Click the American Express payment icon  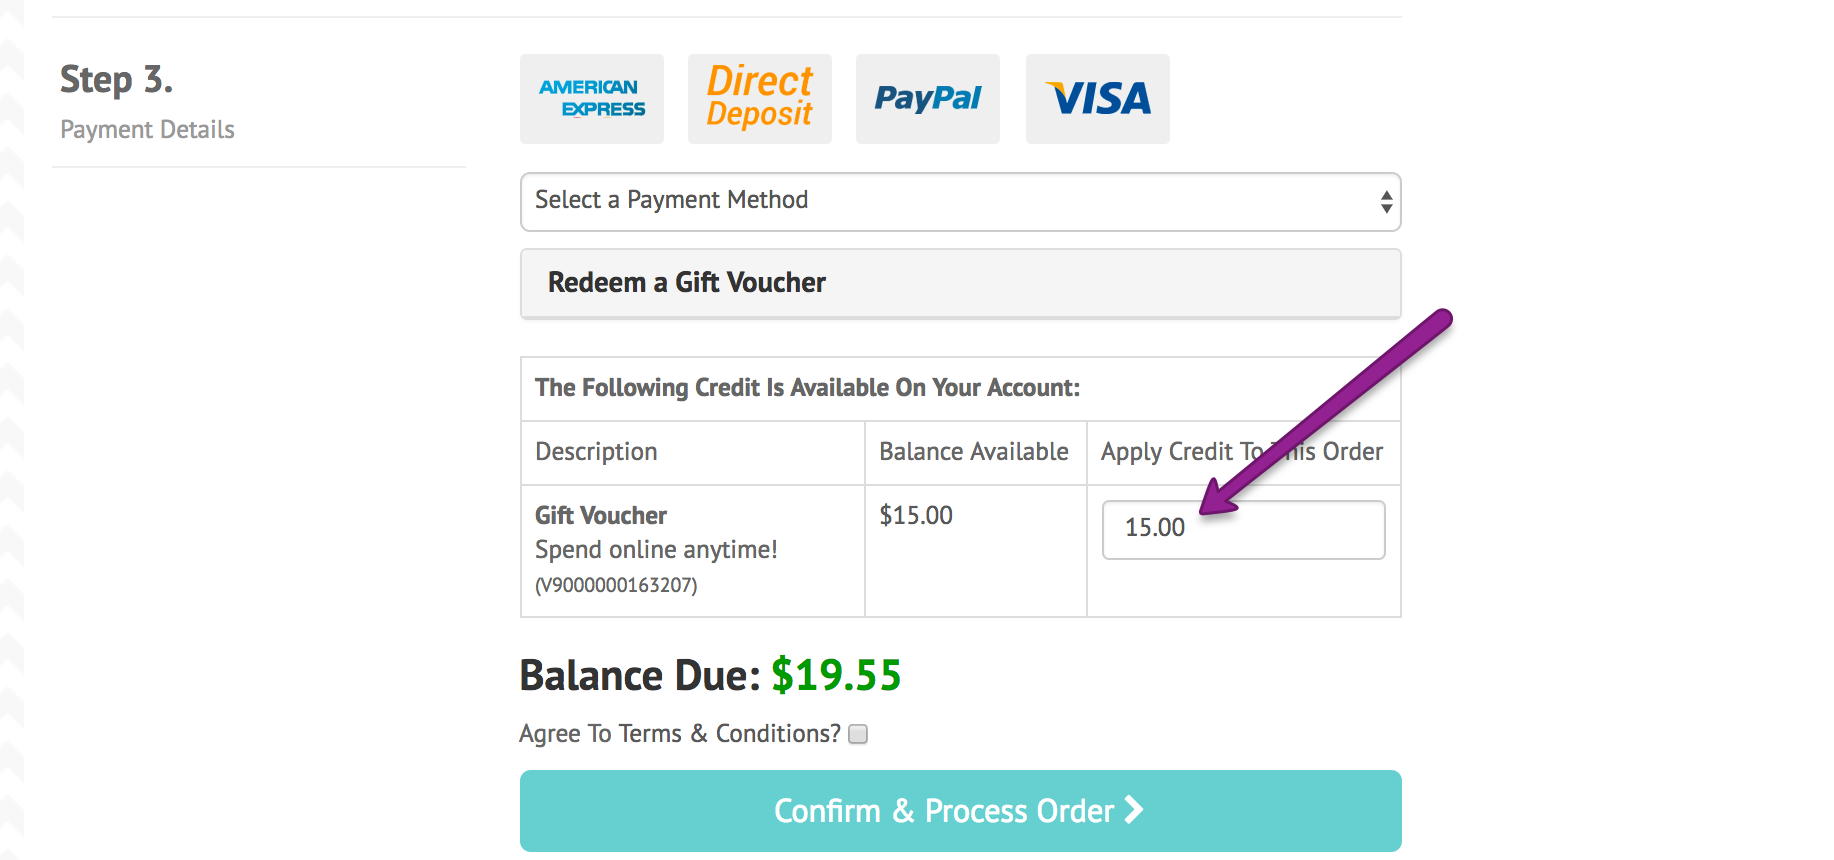[x=592, y=99]
